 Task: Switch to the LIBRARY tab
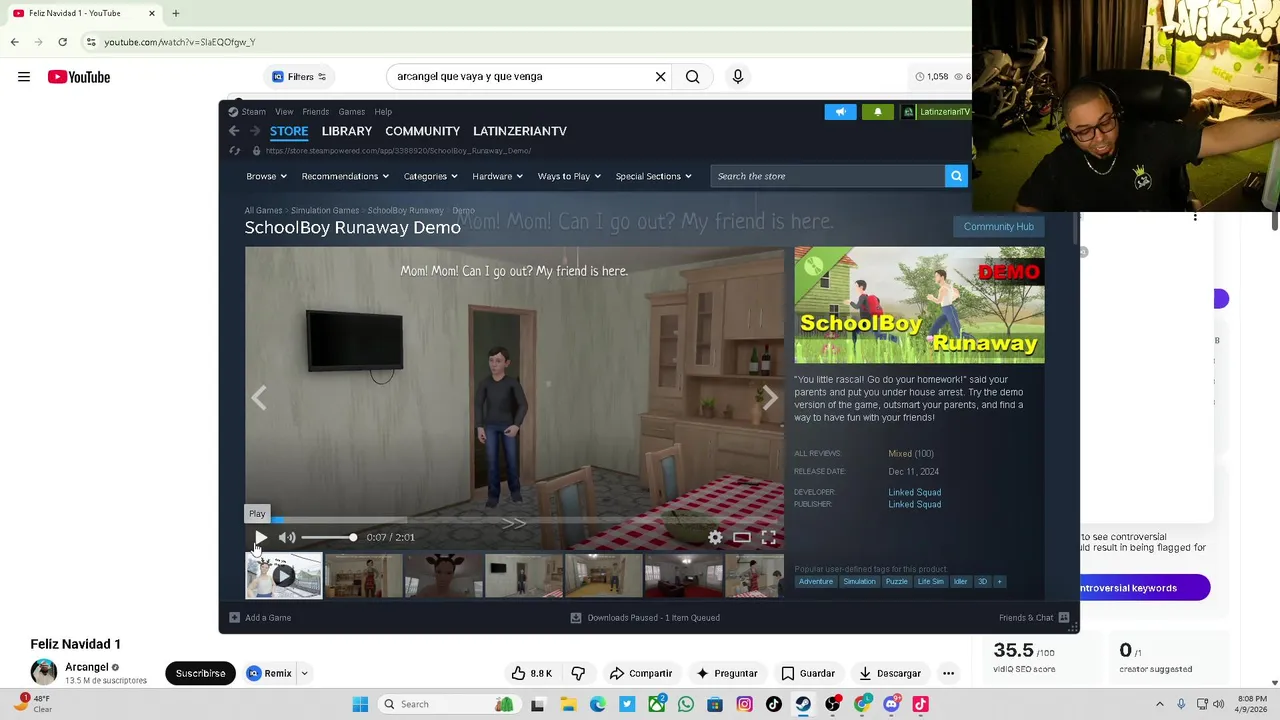pyautogui.click(x=347, y=131)
